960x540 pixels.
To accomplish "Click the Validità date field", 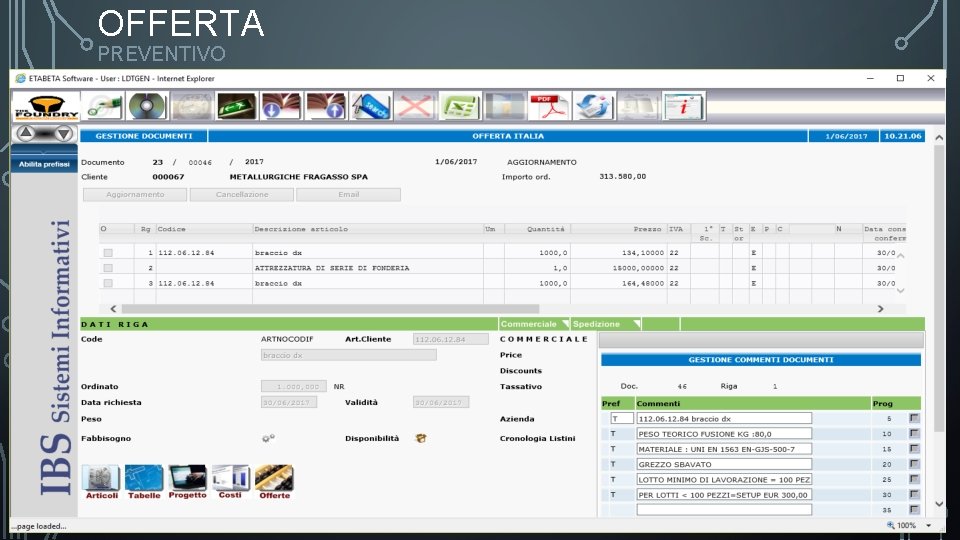I will coord(441,403).
